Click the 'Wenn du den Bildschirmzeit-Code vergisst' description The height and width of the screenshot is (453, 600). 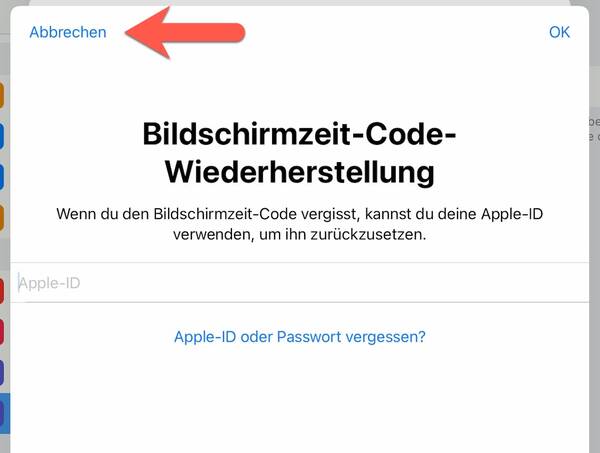(299, 224)
